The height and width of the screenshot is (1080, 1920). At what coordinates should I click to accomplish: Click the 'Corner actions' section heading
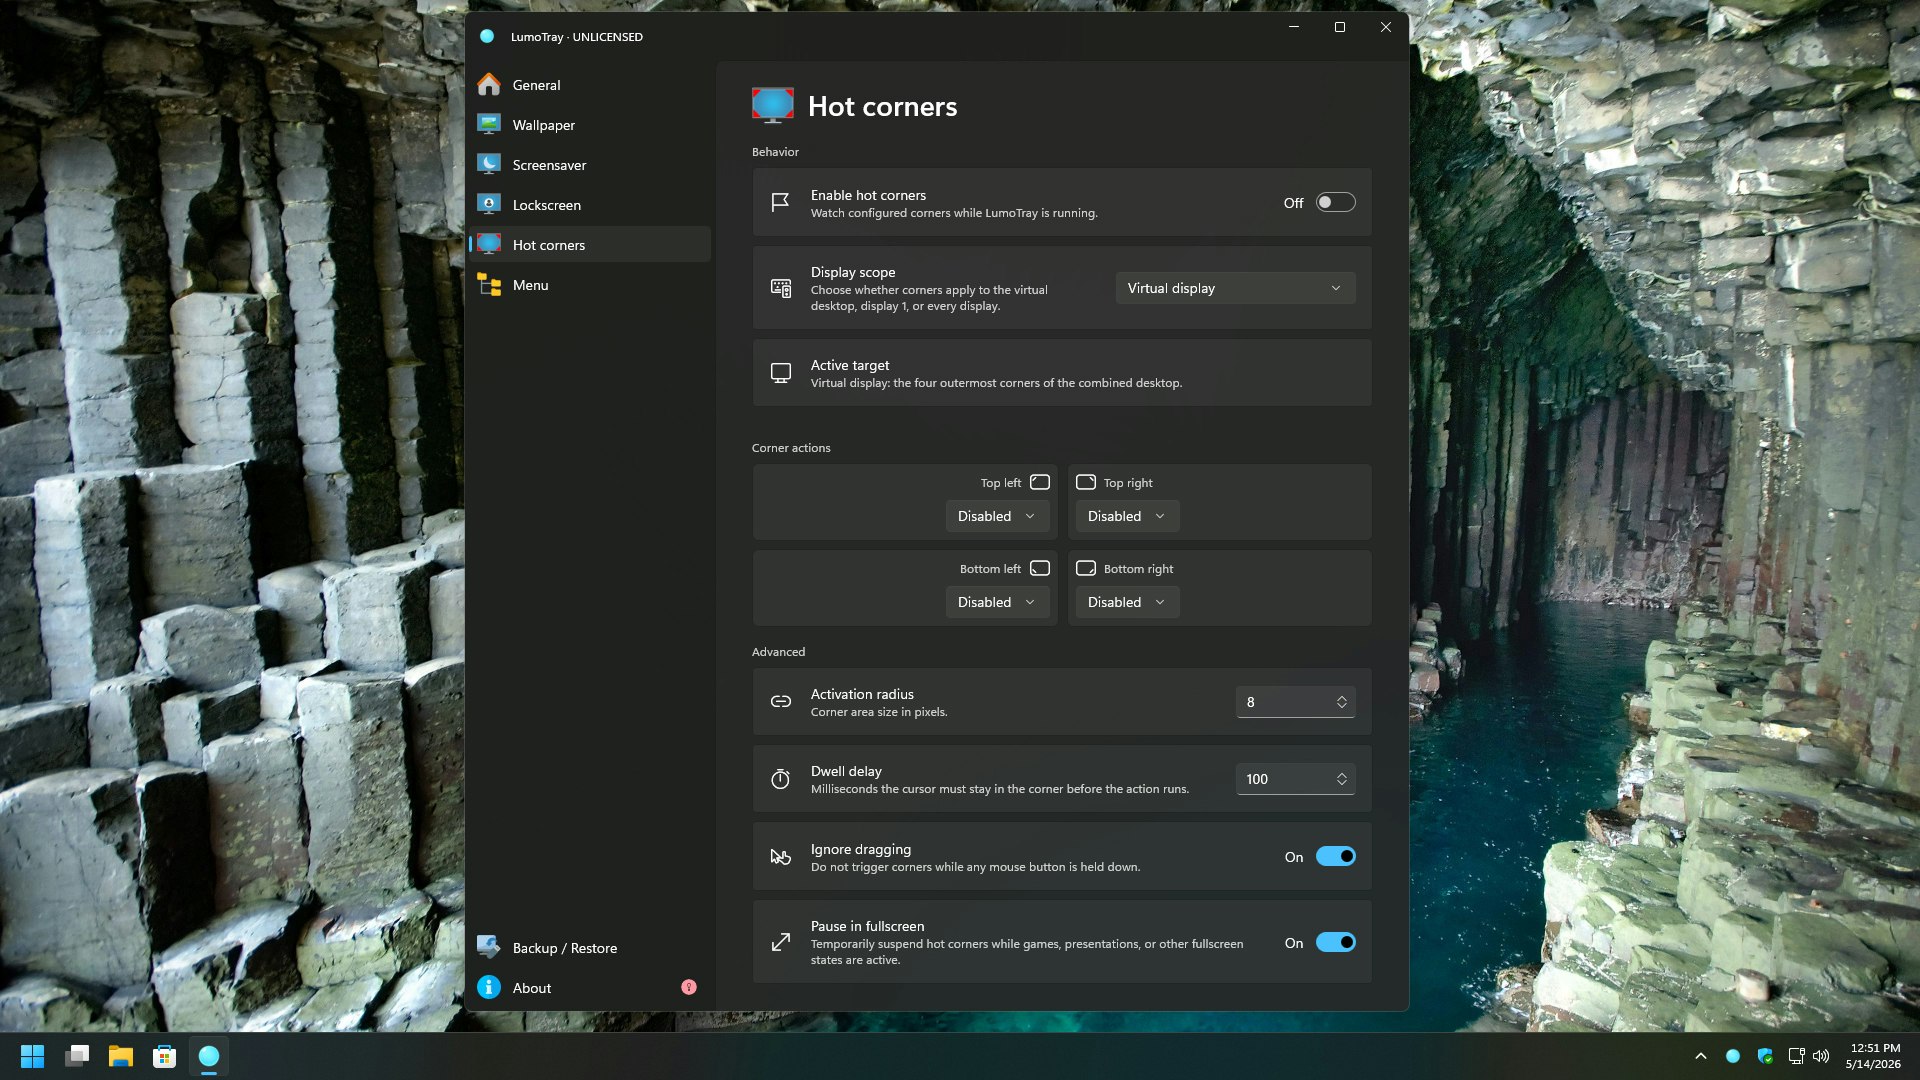pos(791,448)
